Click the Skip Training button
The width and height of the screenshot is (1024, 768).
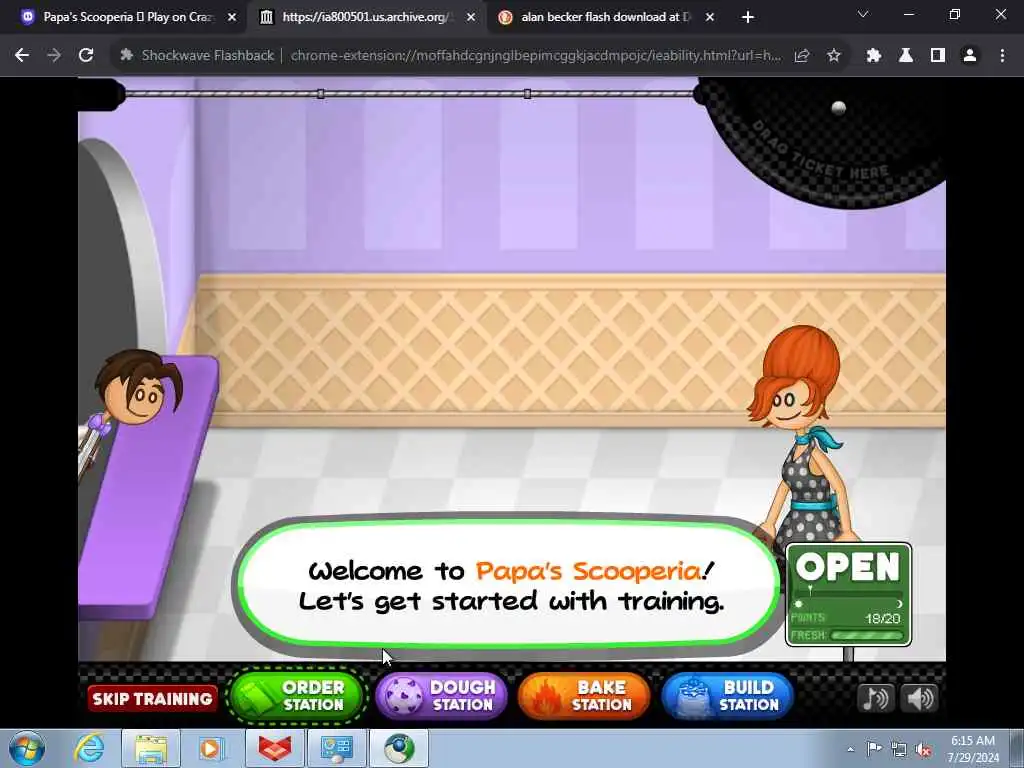tap(152, 698)
